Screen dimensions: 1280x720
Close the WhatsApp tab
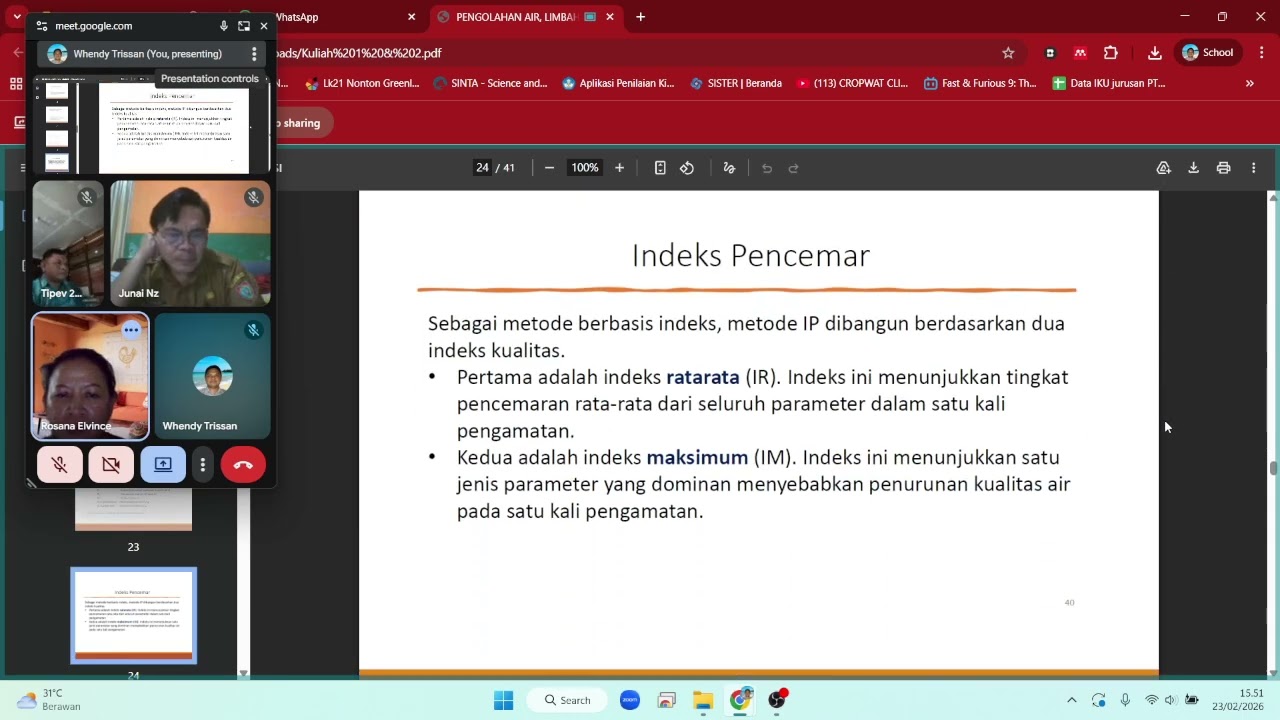click(x=411, y=17)
